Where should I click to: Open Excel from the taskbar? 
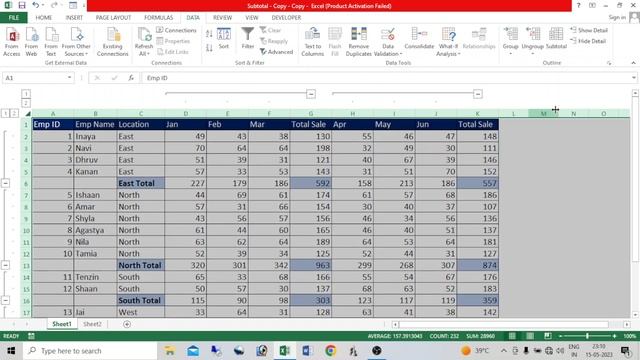[284, 351]
